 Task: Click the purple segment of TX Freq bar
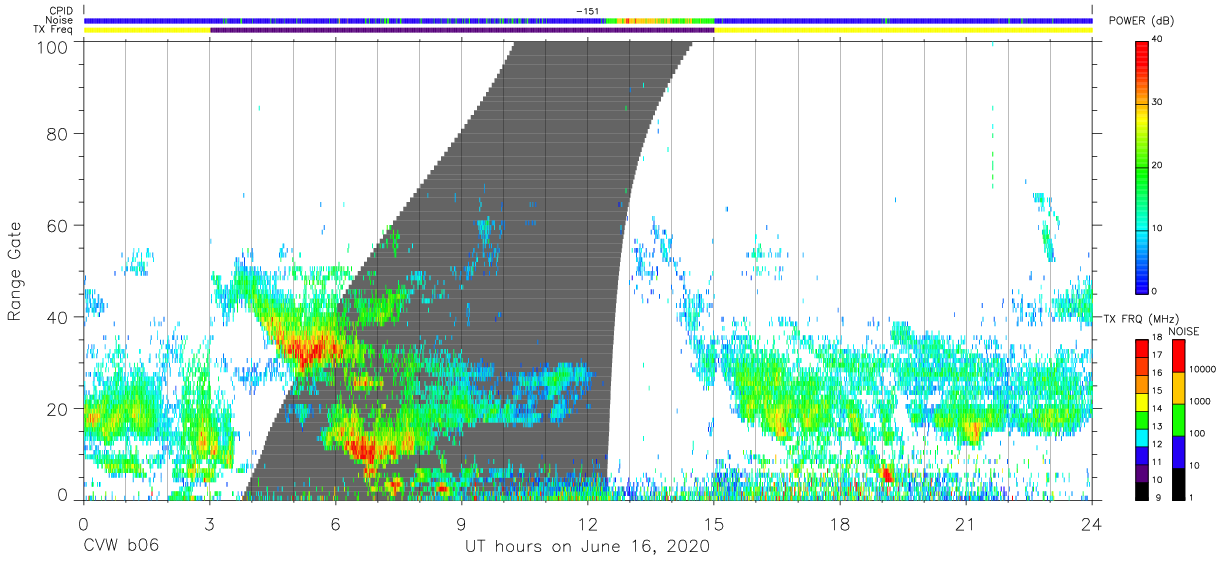[461, 30]
